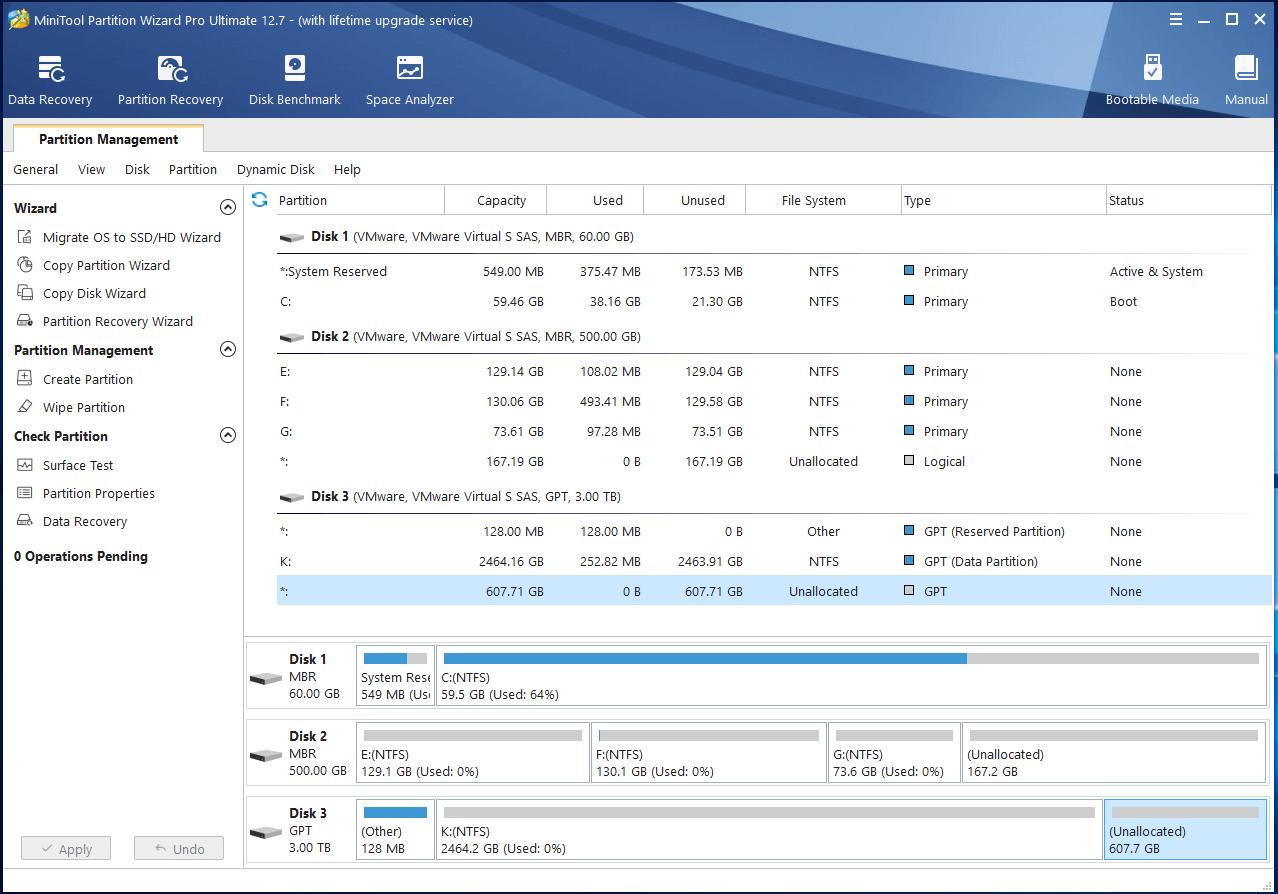Select the G: partition row
The width and height of the screenshot is (1278, 894).
[774, 431]
